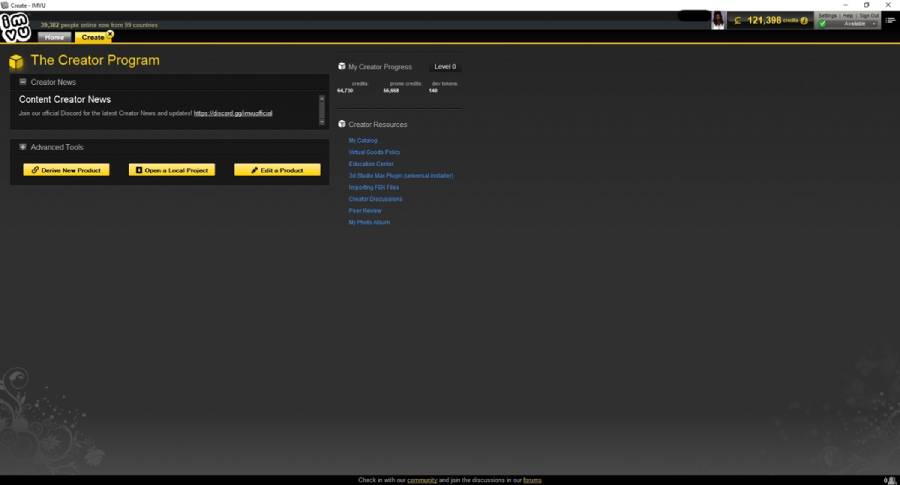900x485 pixels.
Task: Click Open a Local Project button
Action: tap(172, 170)
